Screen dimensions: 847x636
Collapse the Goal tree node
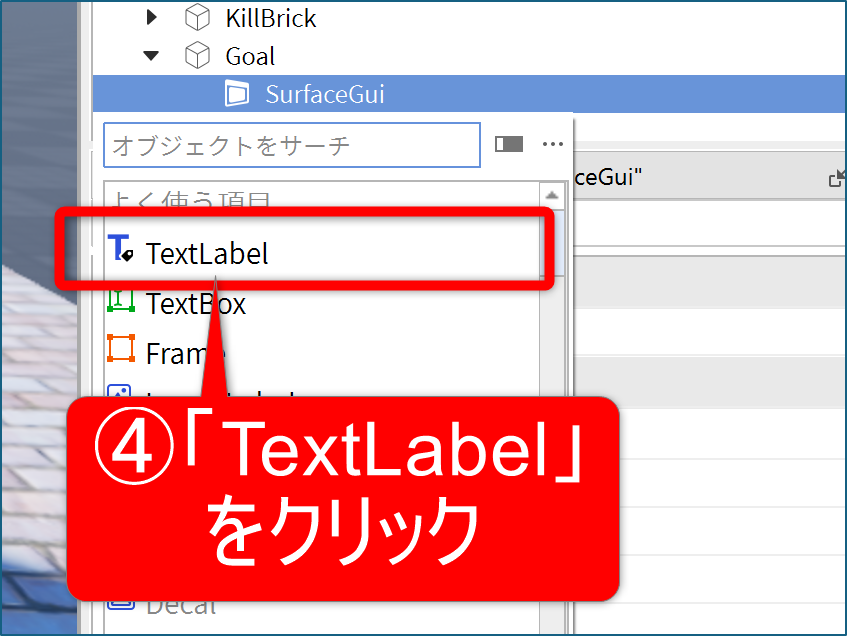click(x=151, y=56)
